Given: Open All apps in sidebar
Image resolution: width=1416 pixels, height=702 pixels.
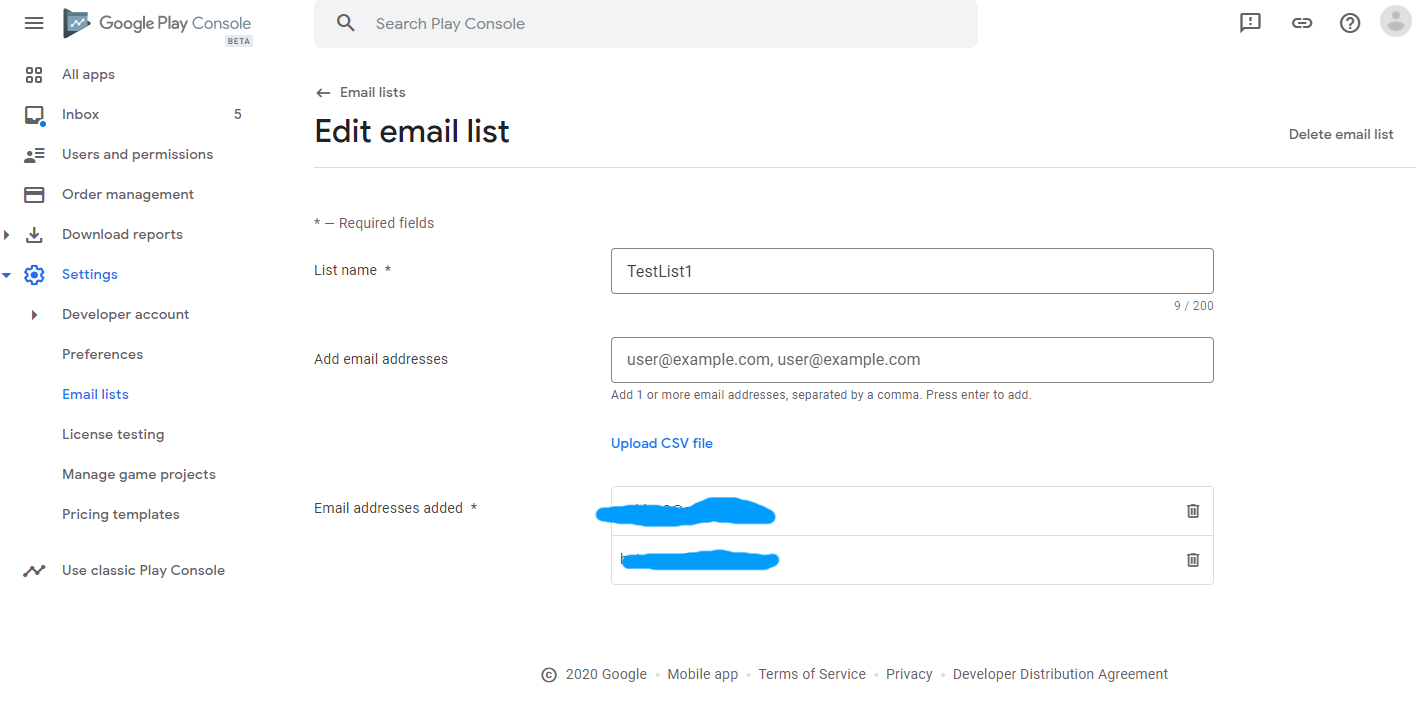Looking at the screenshot, I should [x=88, y=75].
